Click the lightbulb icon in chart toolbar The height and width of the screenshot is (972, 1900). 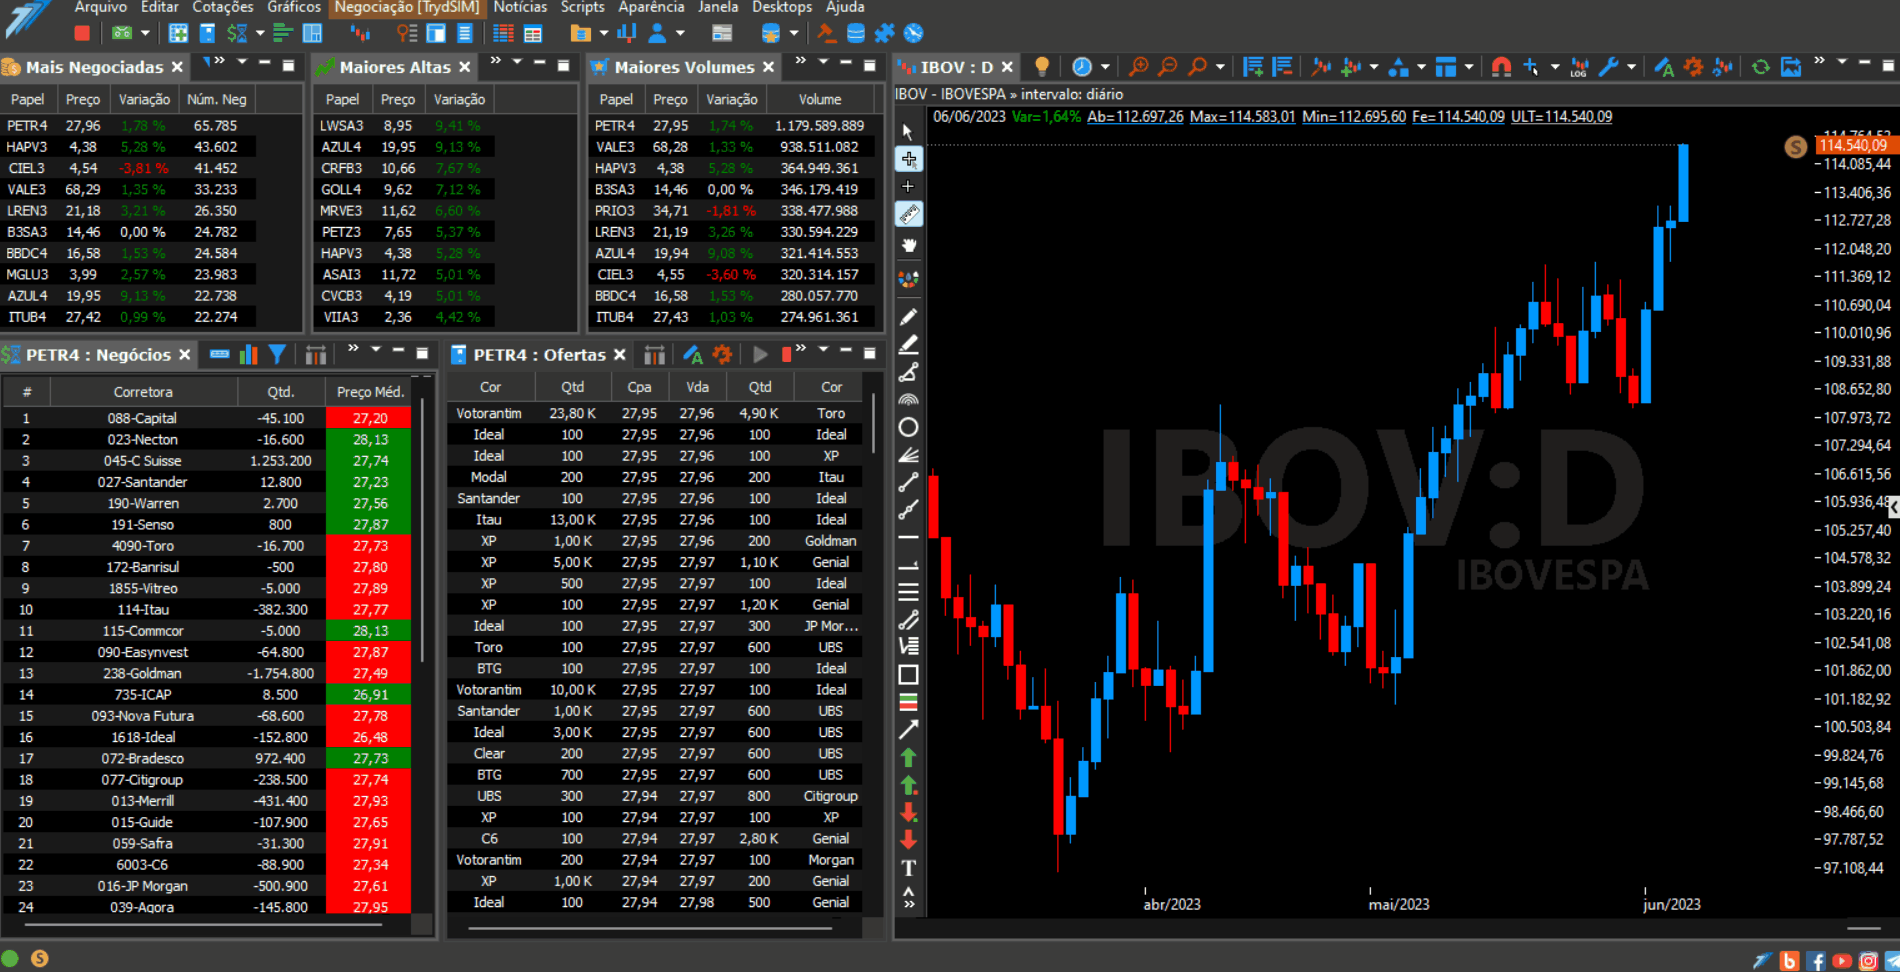tap(1042, 67)
